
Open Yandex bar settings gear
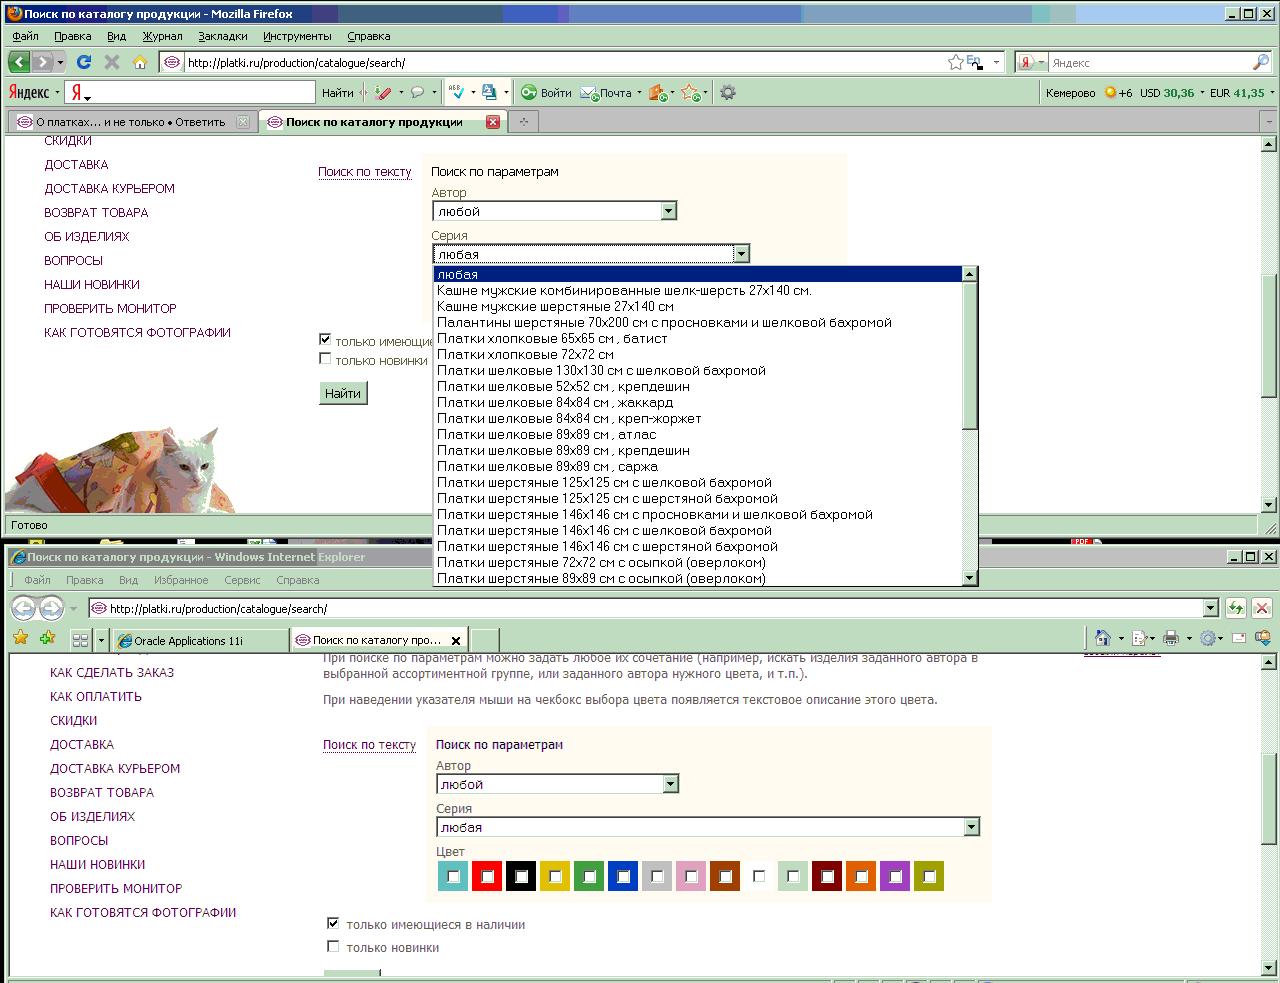tap(728, 92)
